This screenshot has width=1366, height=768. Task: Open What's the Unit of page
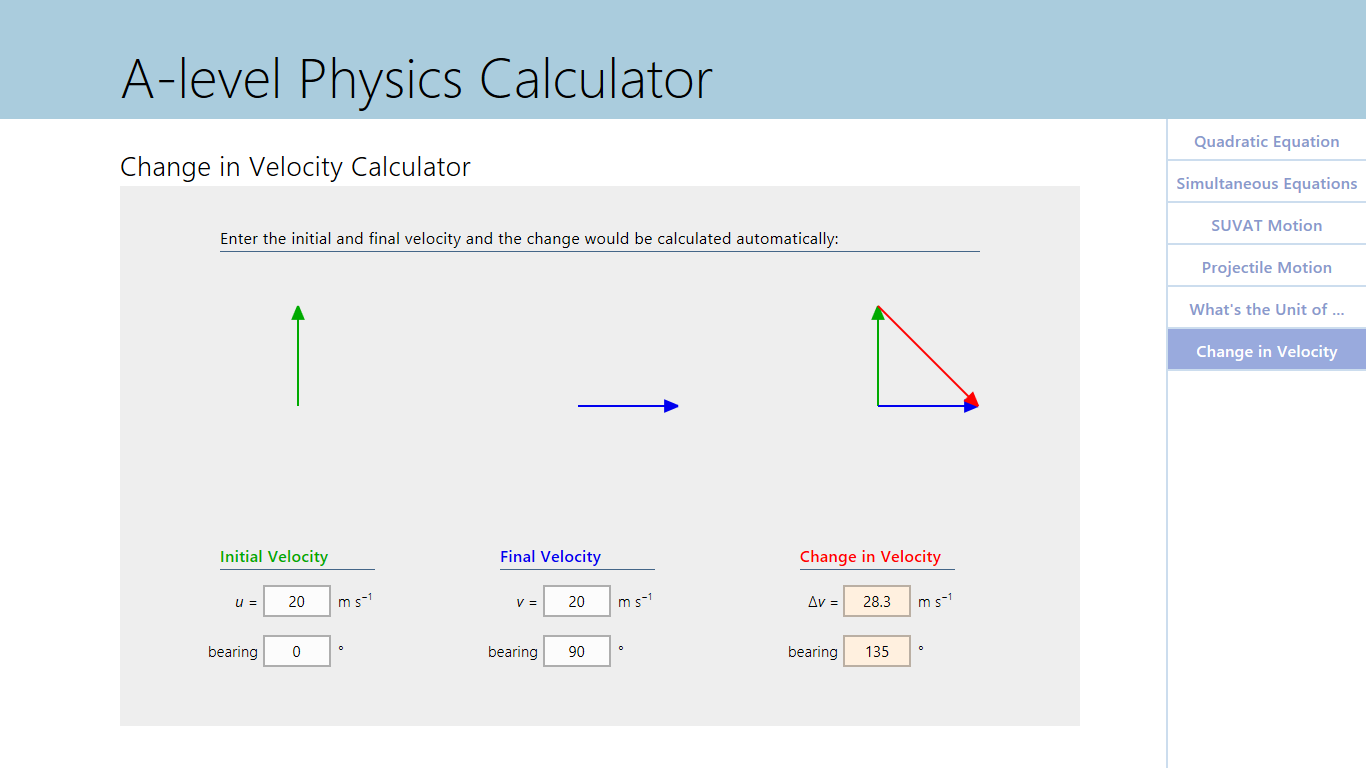tap(1266, 309)
